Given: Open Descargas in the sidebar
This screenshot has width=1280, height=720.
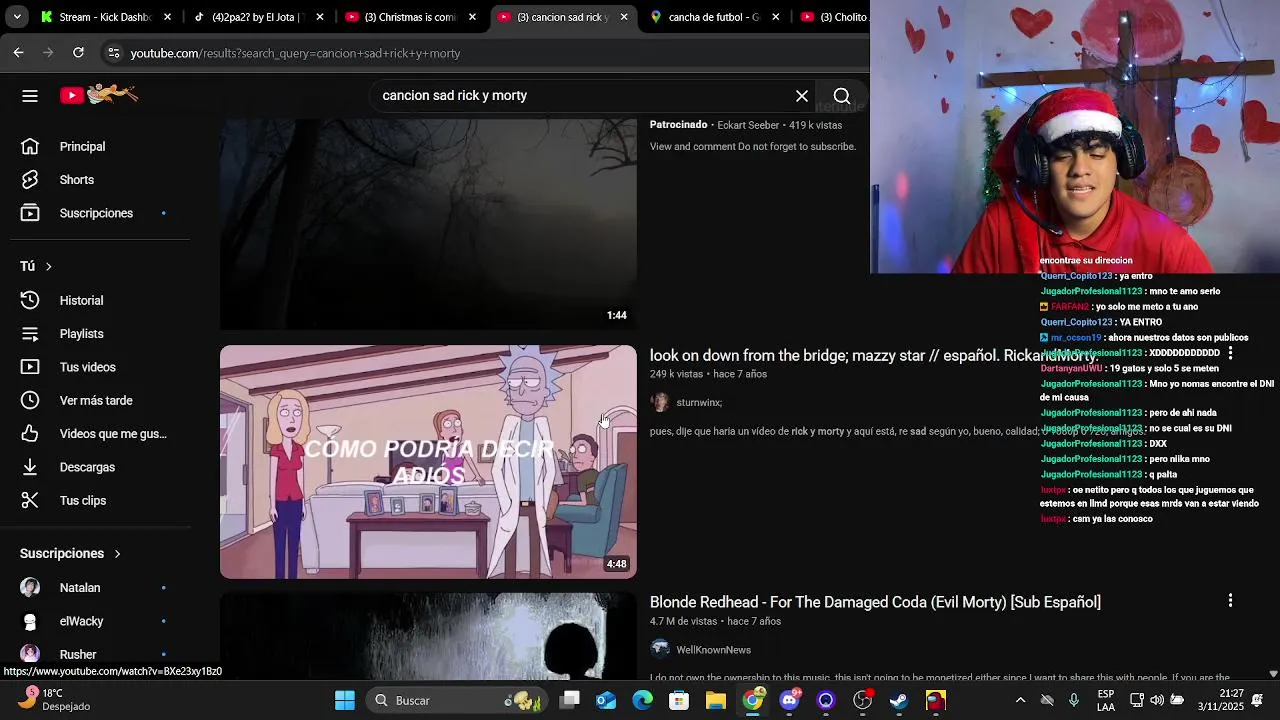Looking at the screenshot, I should pyautogui.click(x=100, y=467).
